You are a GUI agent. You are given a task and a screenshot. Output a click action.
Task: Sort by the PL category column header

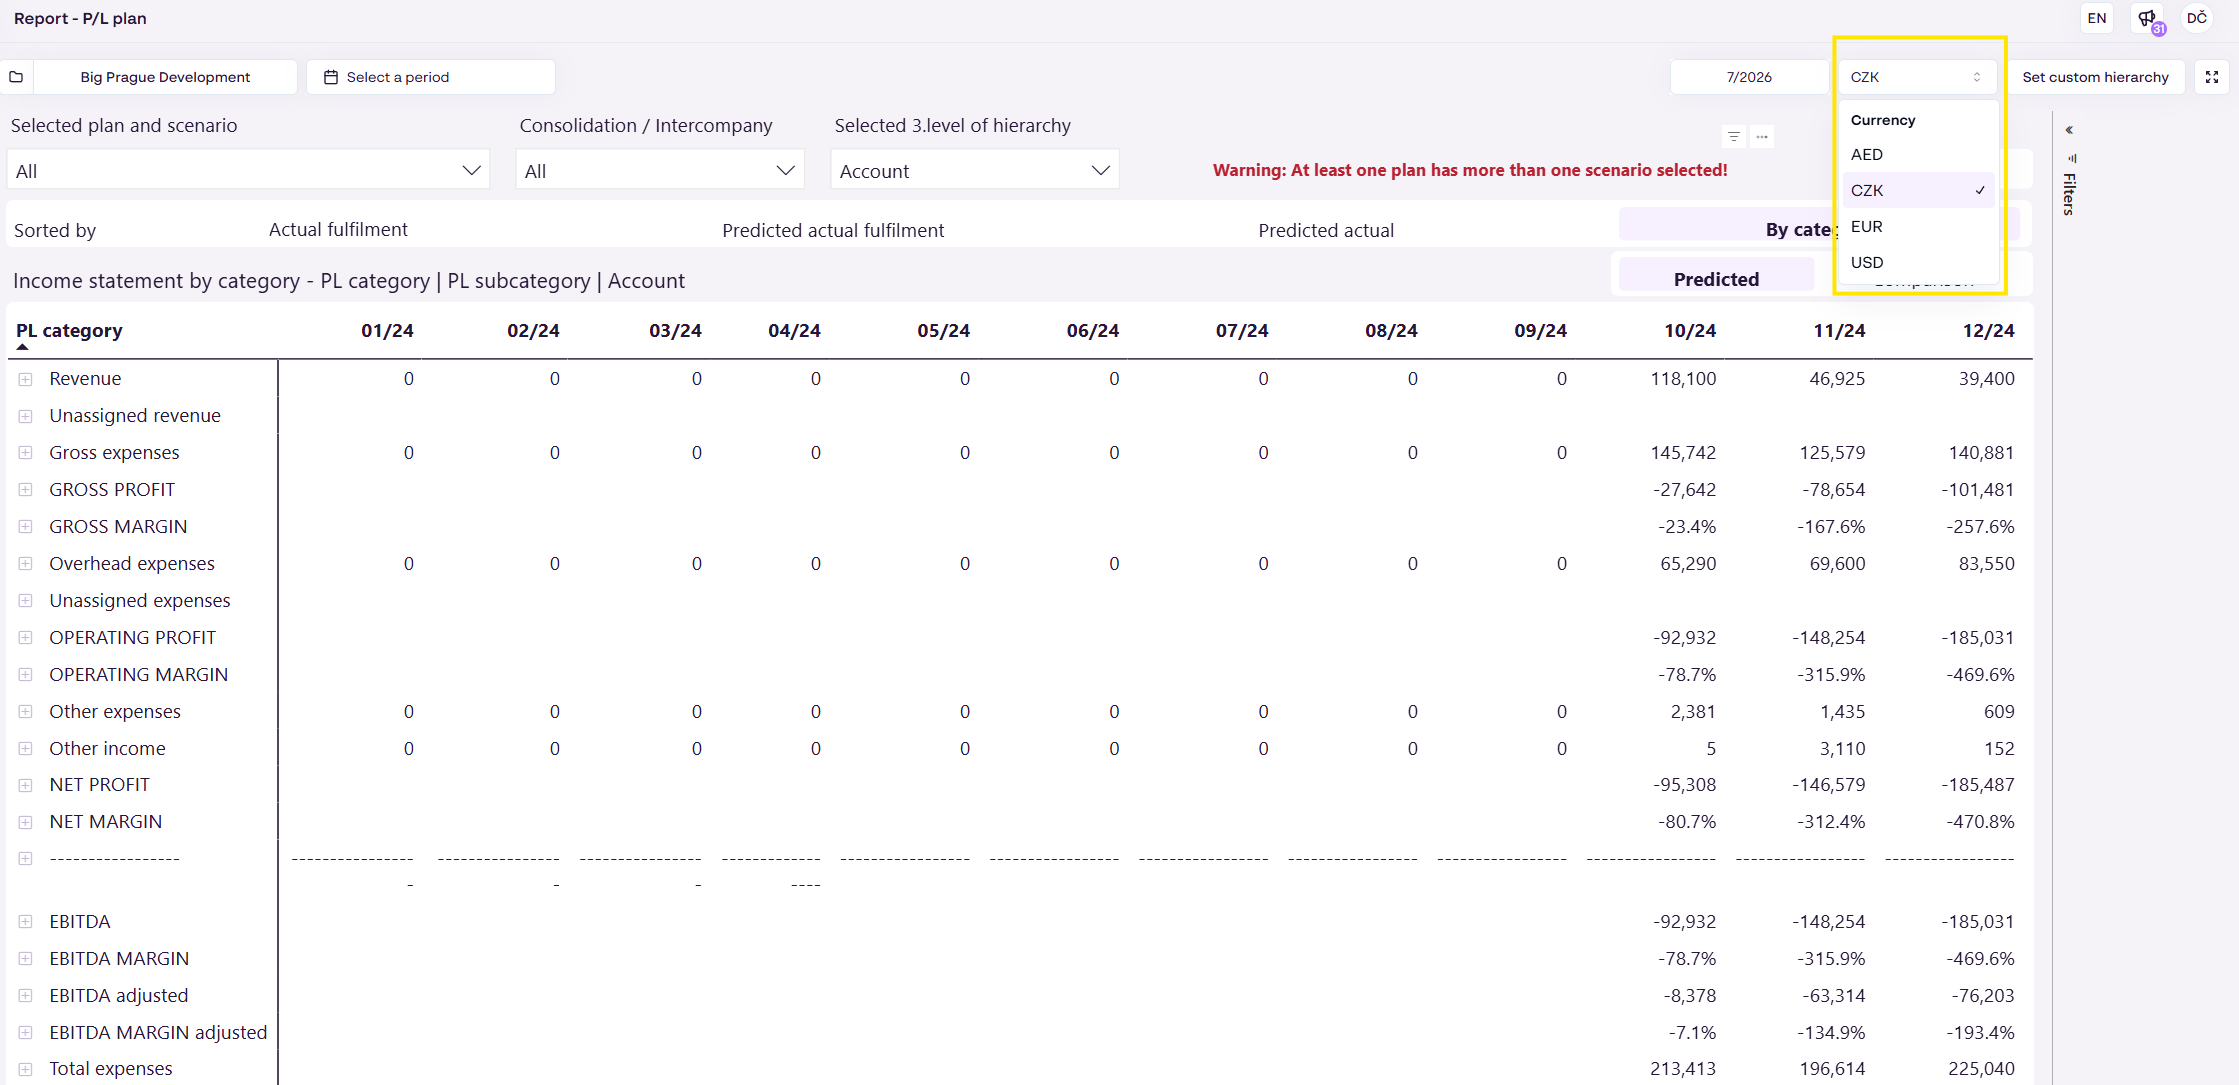click(69, 331)
